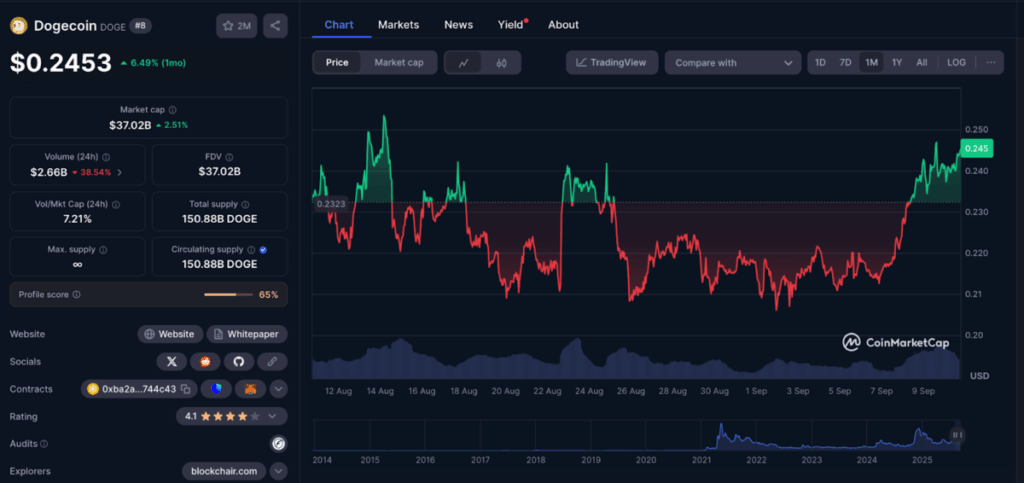Click the blue shield wallet icon
Viewport: 1024px width, 483px height.
coord(216,389)
